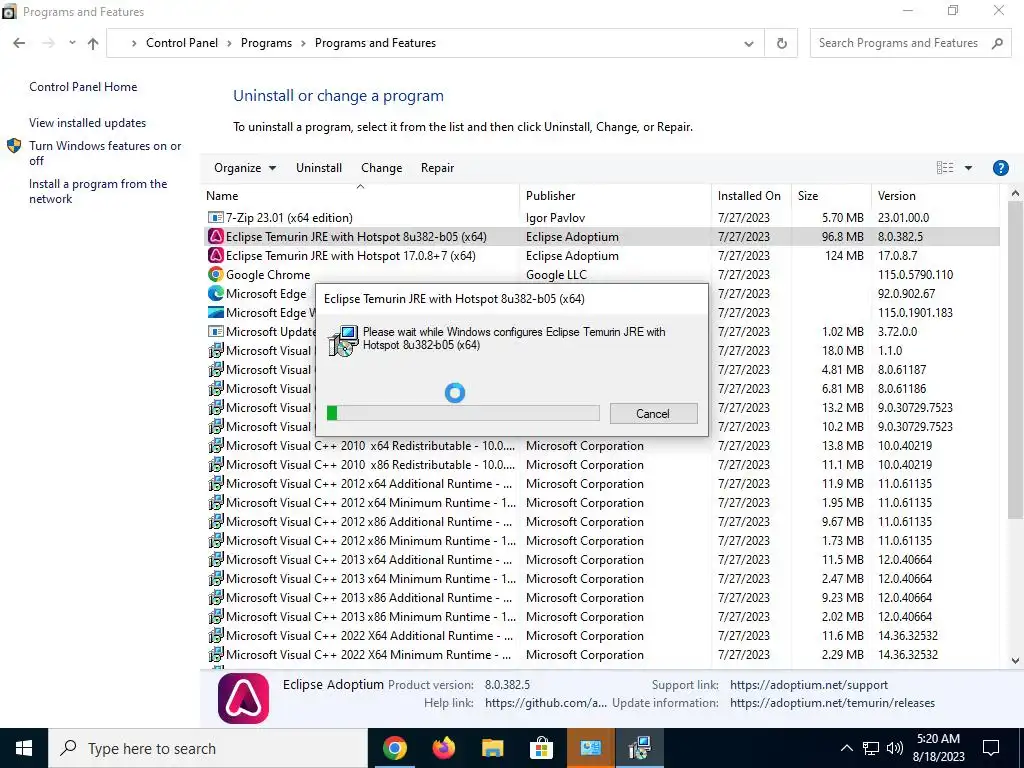Click icon of Visual C++ 2010 x64 Redistributable
This screenshot has height=768, width=1024.
pyautogui.click(x=216, y=445)
